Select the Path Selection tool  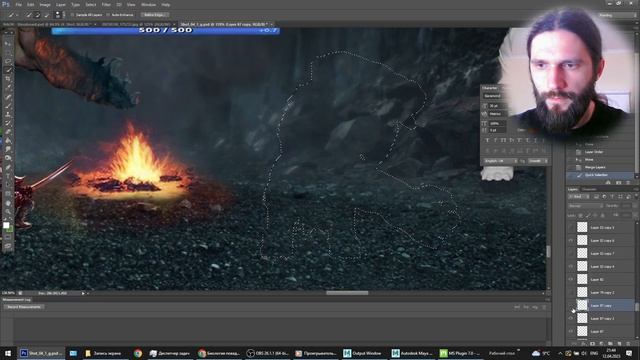click(8, 185)
